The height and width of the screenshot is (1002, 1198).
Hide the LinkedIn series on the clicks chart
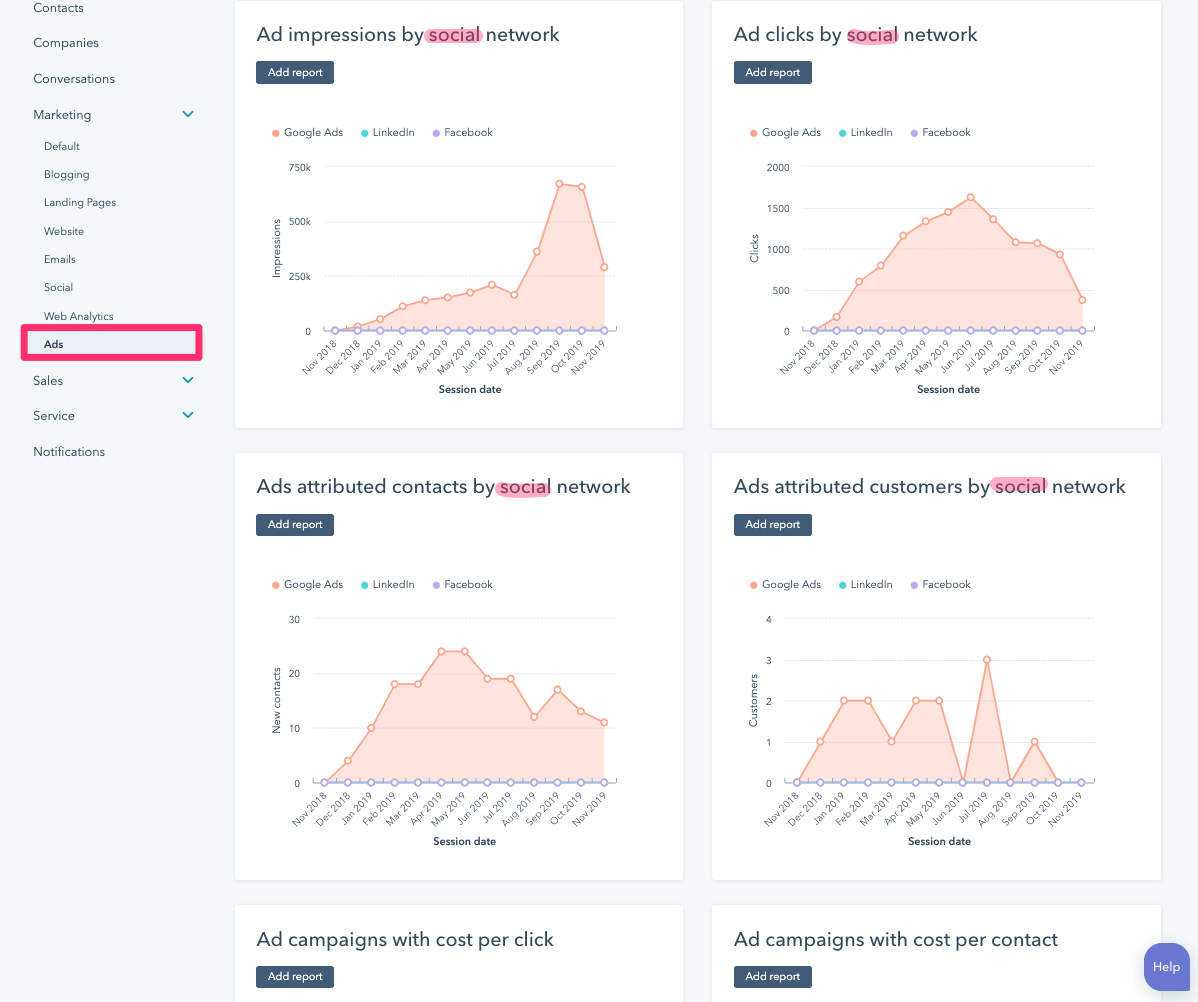(865, 131)
